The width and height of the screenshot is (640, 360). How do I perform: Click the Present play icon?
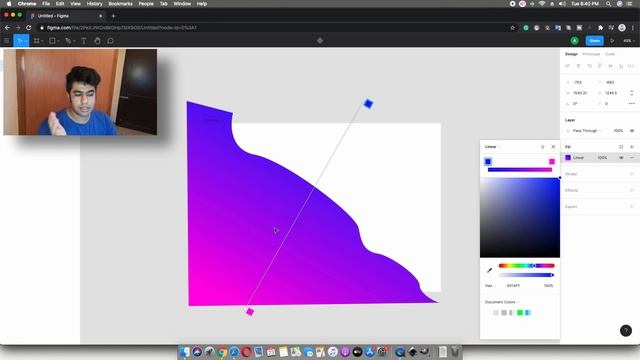[x=612, y=41]
